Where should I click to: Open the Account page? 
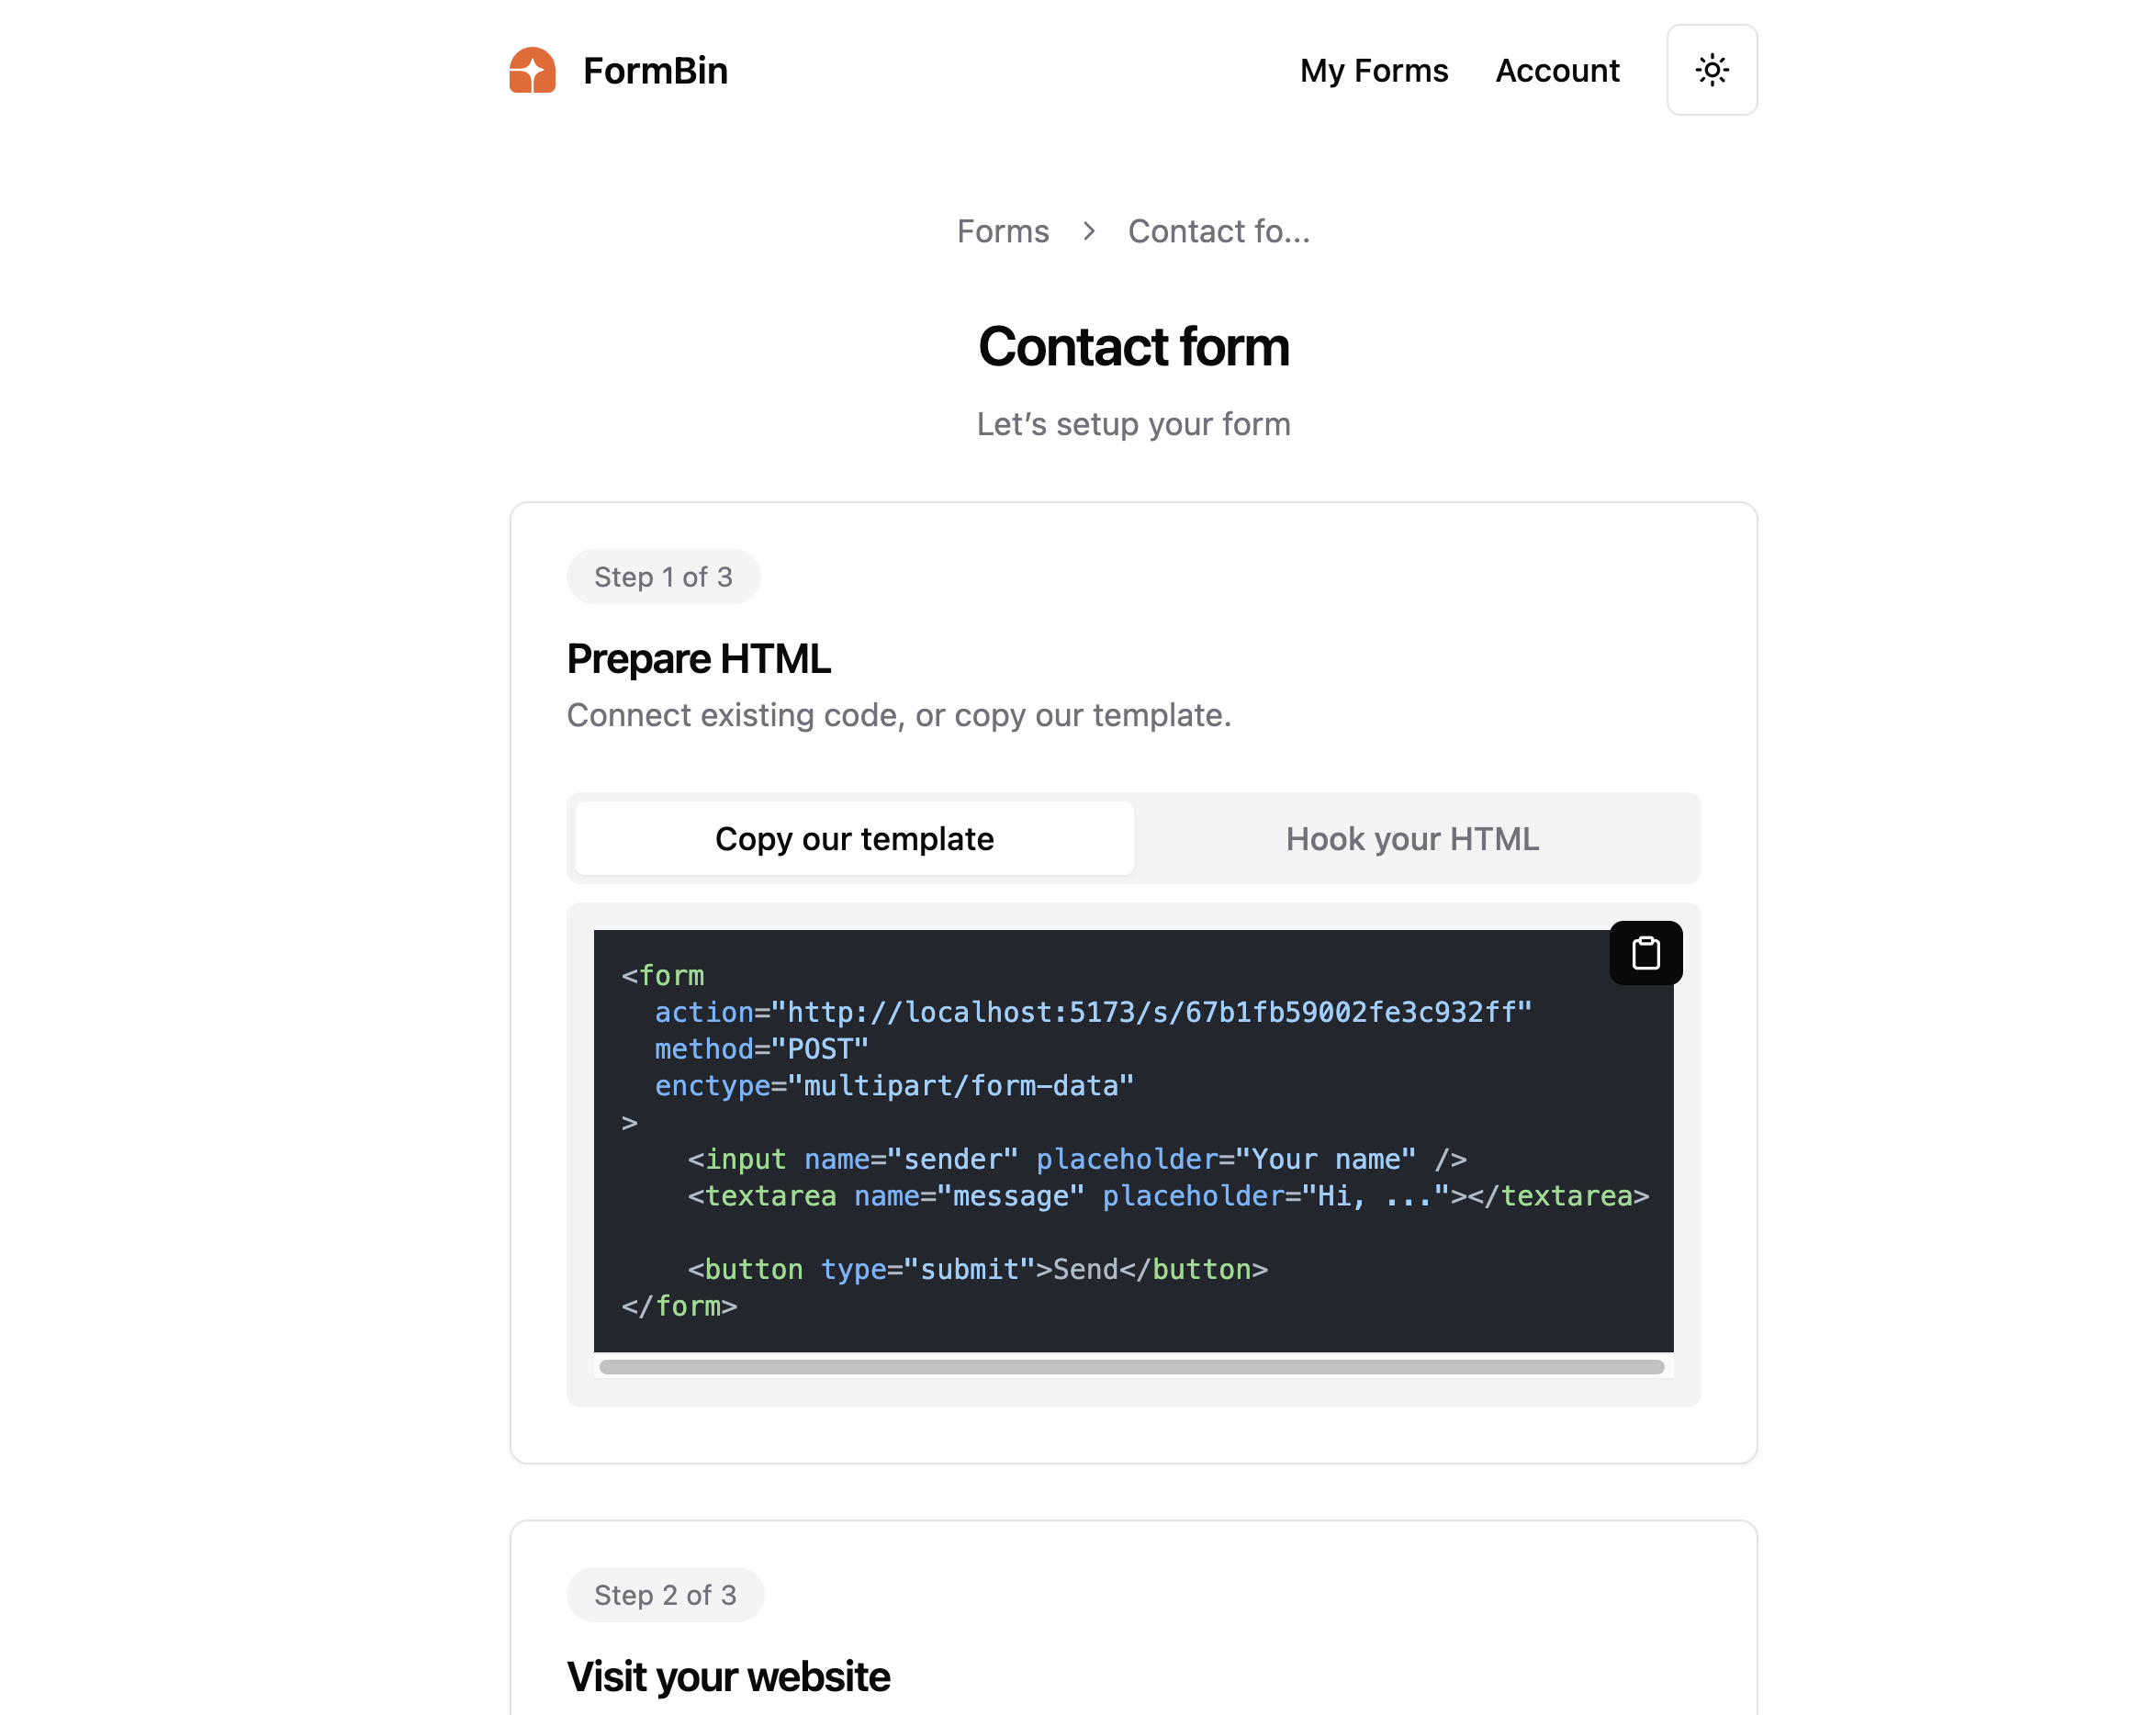[1557, 70]
